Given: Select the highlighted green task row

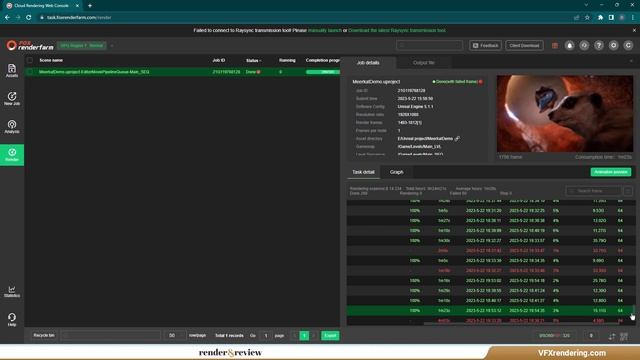Looking at the screenshot, I should point(489,311).
